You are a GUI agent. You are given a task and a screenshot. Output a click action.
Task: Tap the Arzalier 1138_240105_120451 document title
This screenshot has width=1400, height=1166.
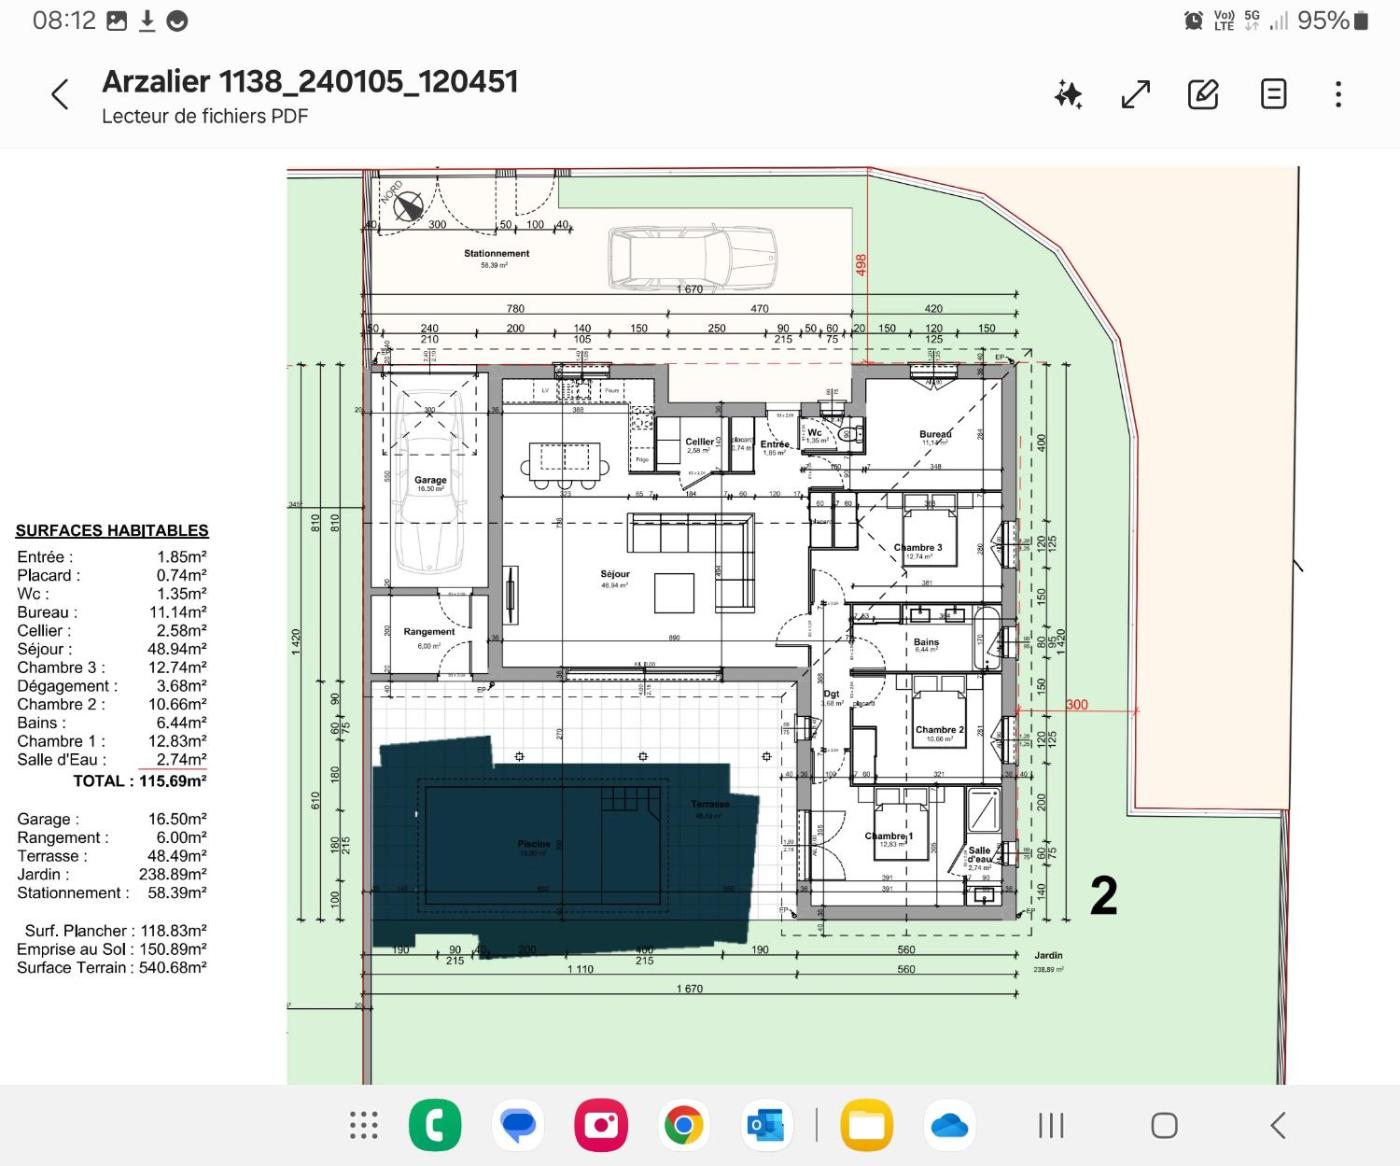310,81
